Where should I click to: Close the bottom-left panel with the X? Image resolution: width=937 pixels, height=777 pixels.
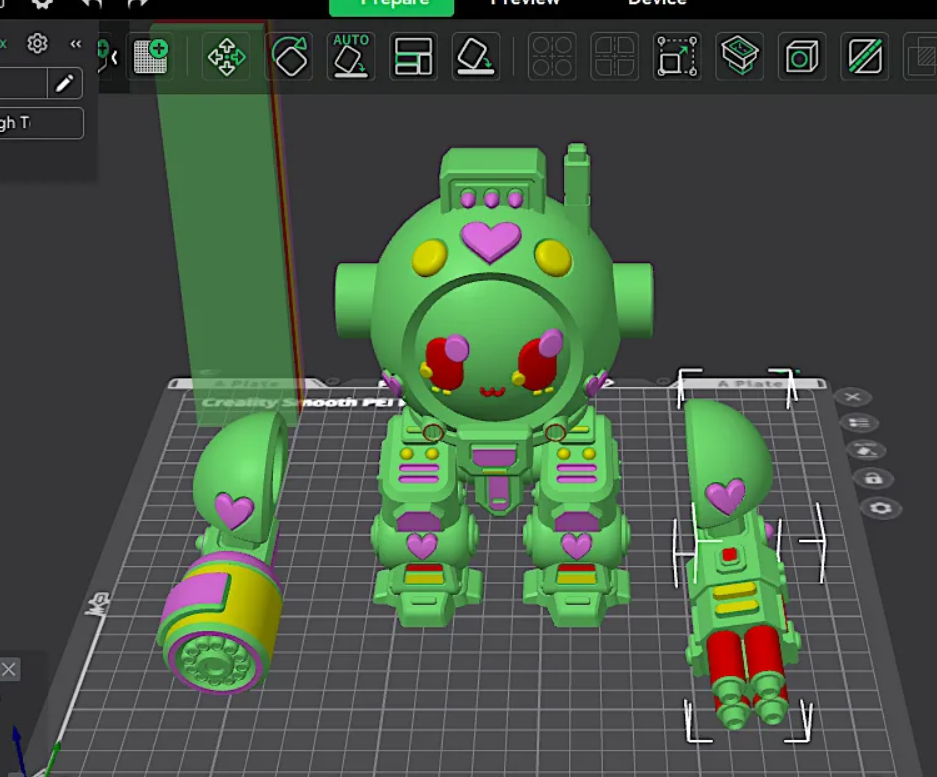click(x=8, y=669)
